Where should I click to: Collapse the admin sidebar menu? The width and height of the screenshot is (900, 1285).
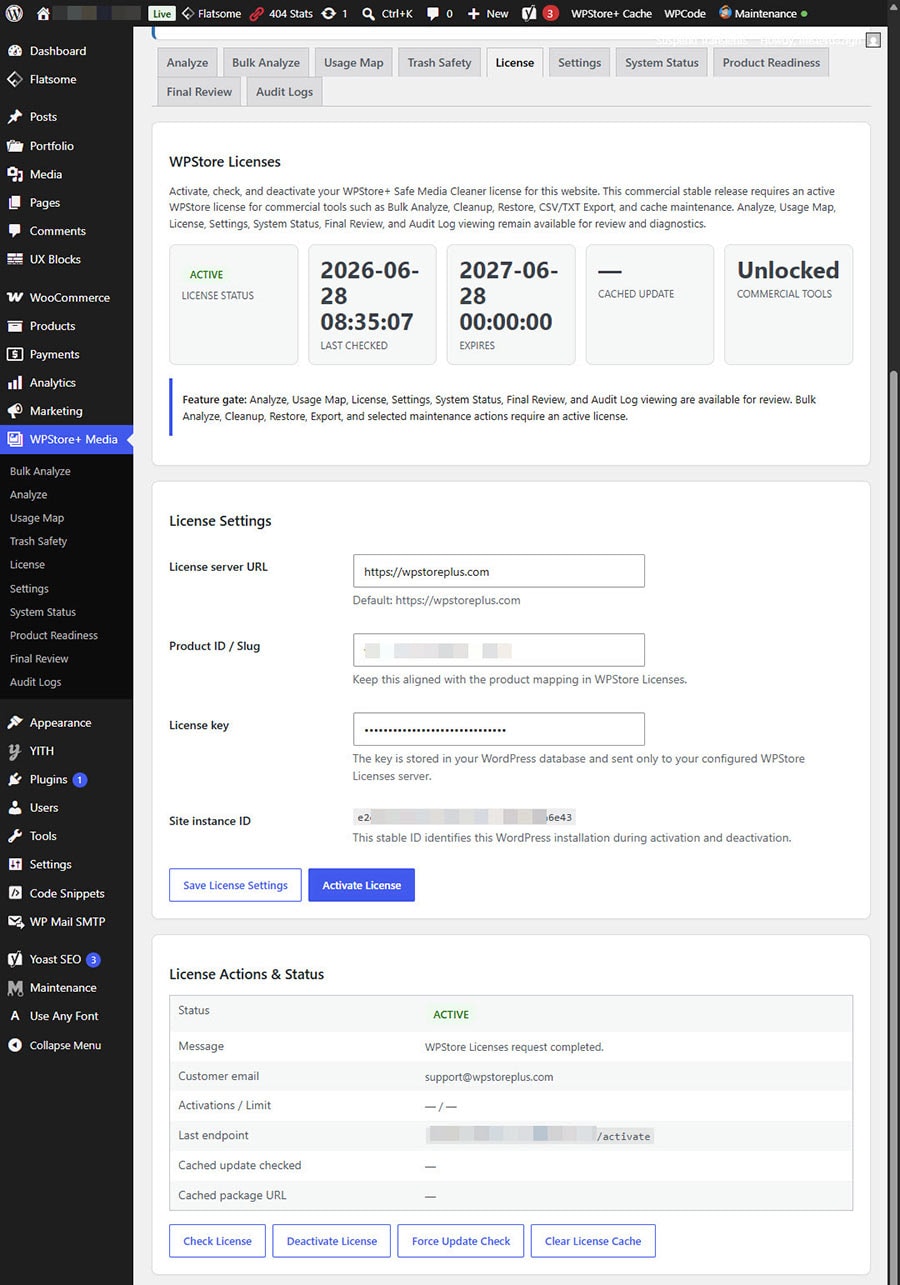pyautogui.click(x=66, y=1045)
